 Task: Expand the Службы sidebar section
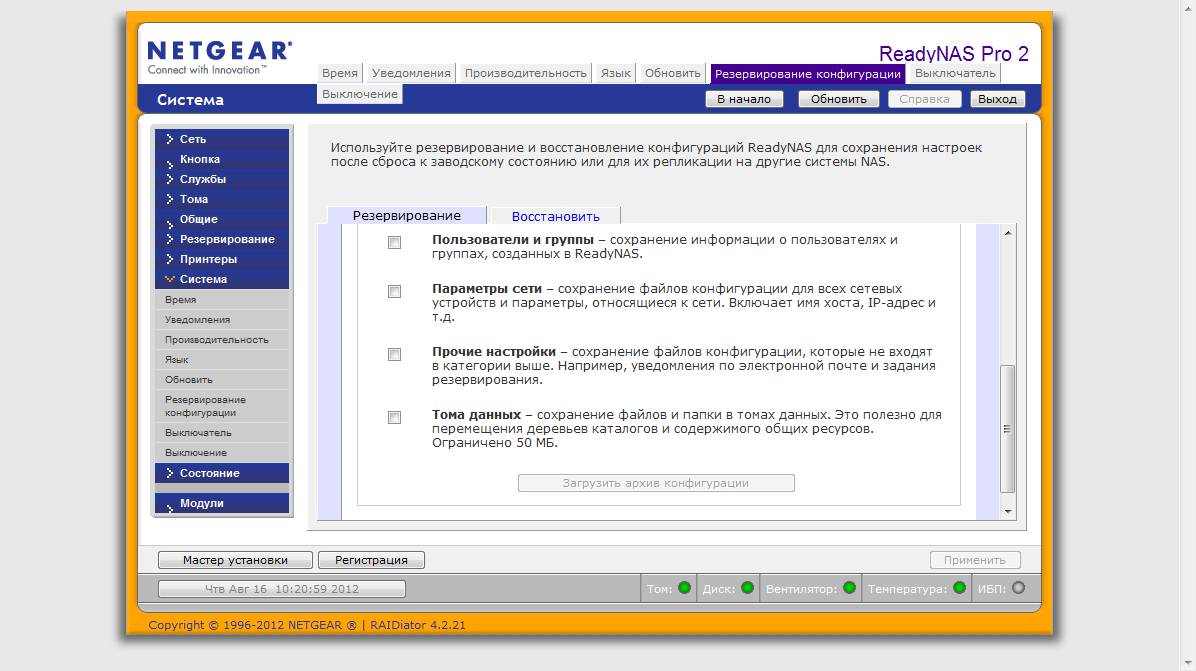coord(222,179)
